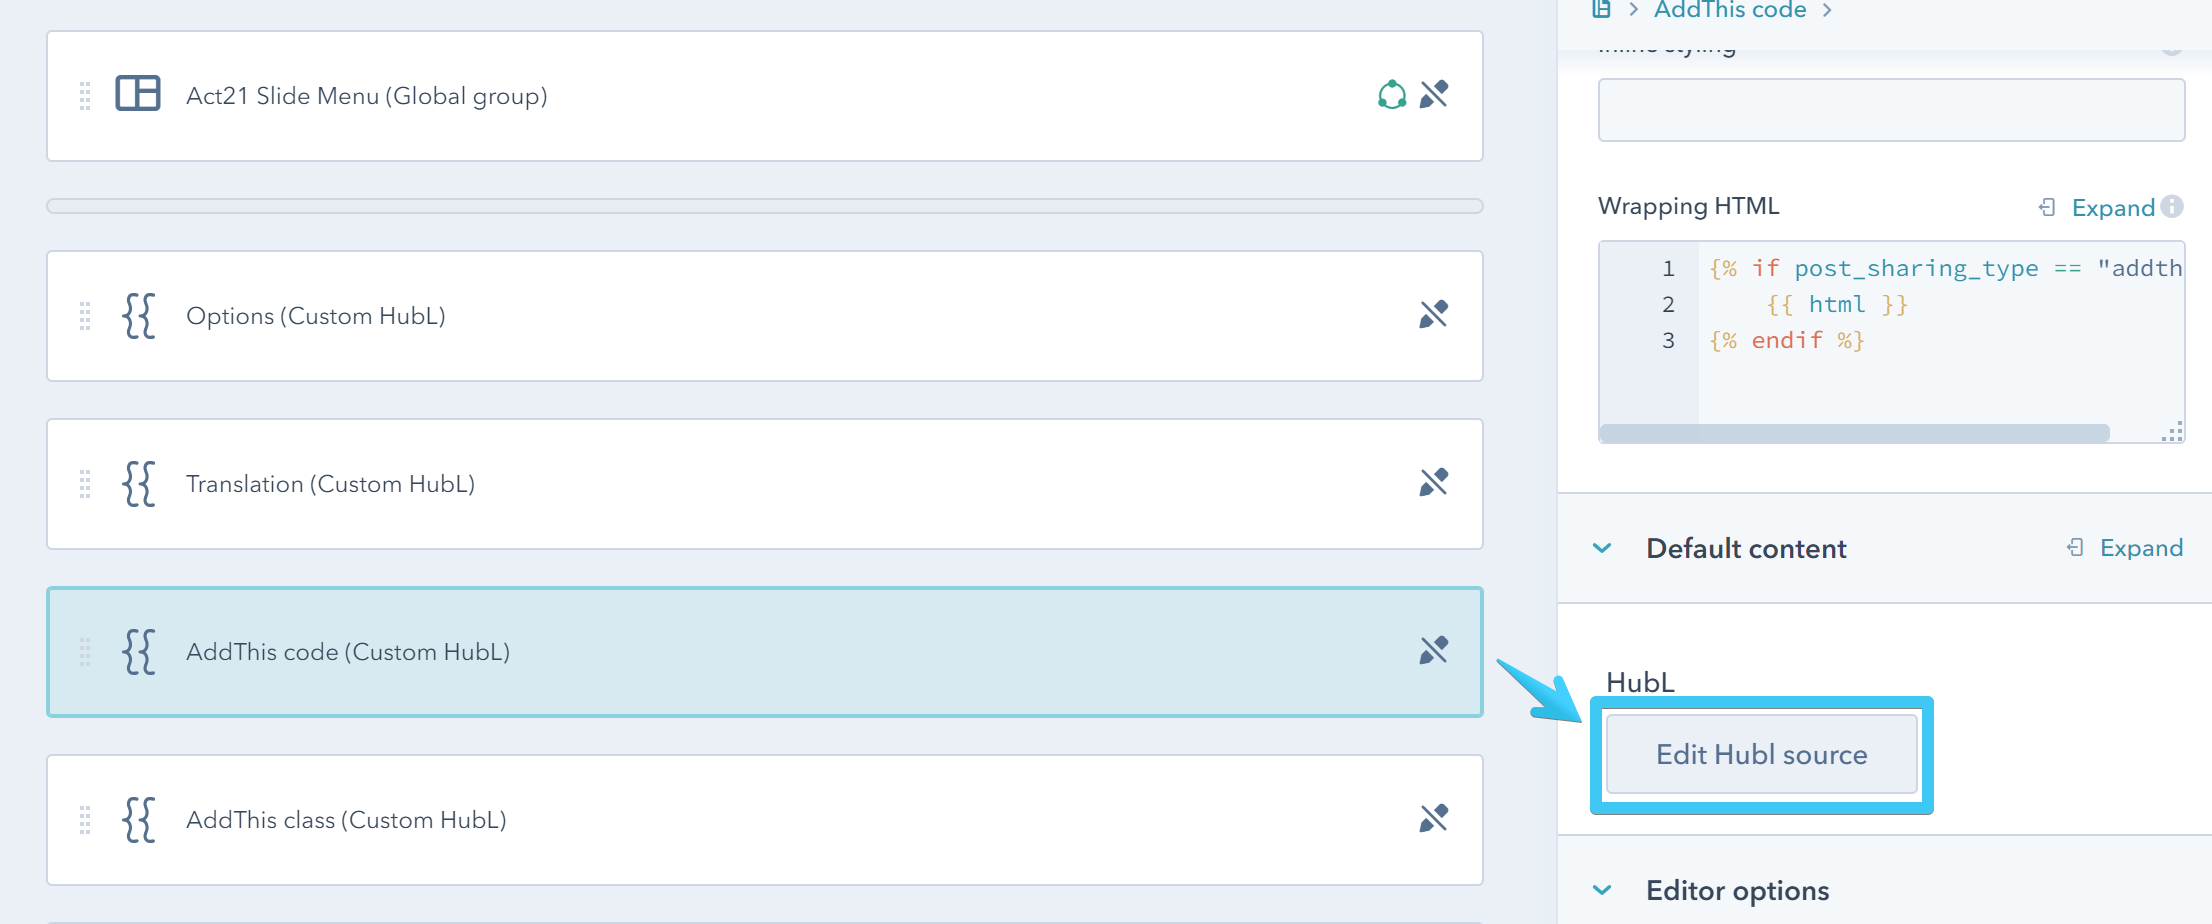Collapse the Default content section
The width and height of the screenshot is (2212, 924).
(x=1604, y=548)
